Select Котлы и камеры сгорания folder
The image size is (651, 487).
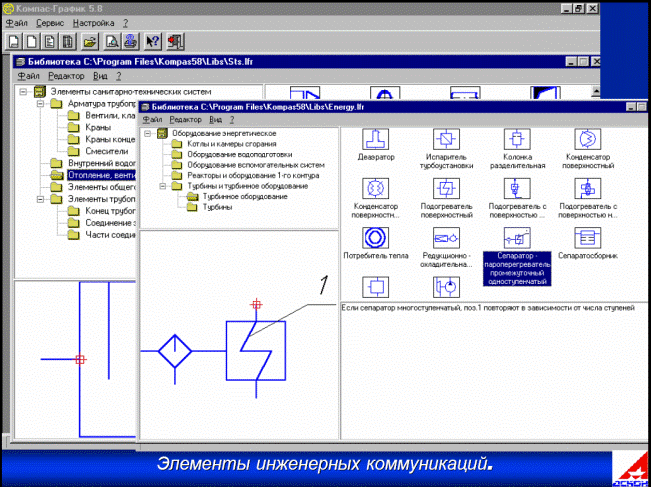point(232,144)
